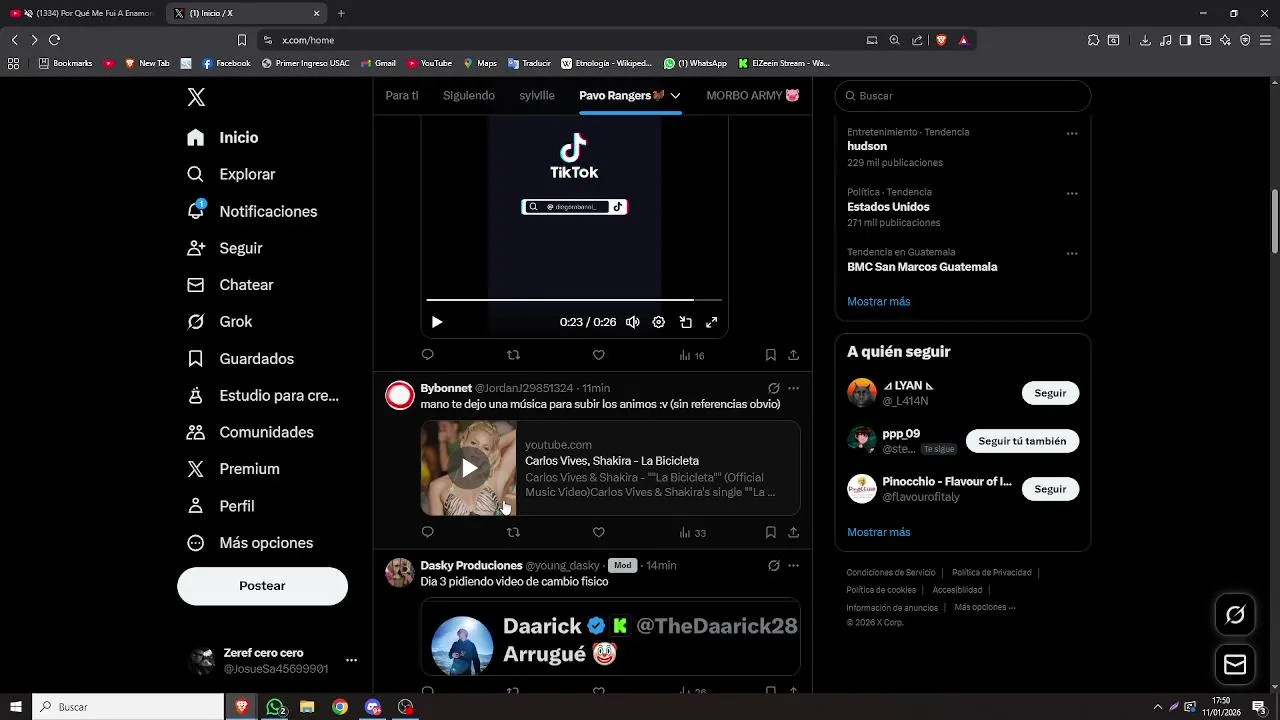Open Más opciones in the sidebar
Image resolution: width=1280 pixels, height=720 pixels.
click(250, 543)
